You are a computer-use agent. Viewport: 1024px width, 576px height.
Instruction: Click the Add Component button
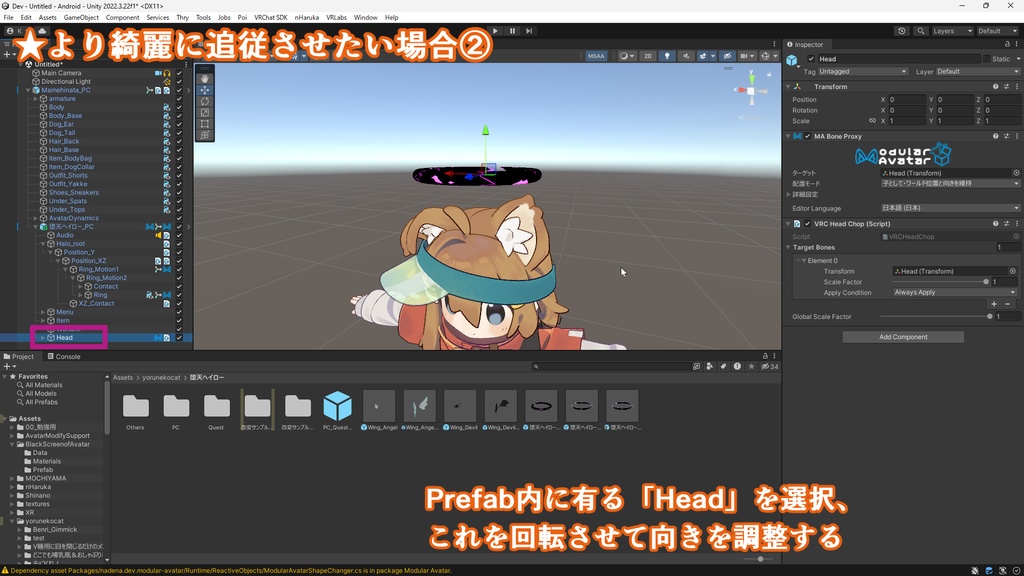coord(902,336)
